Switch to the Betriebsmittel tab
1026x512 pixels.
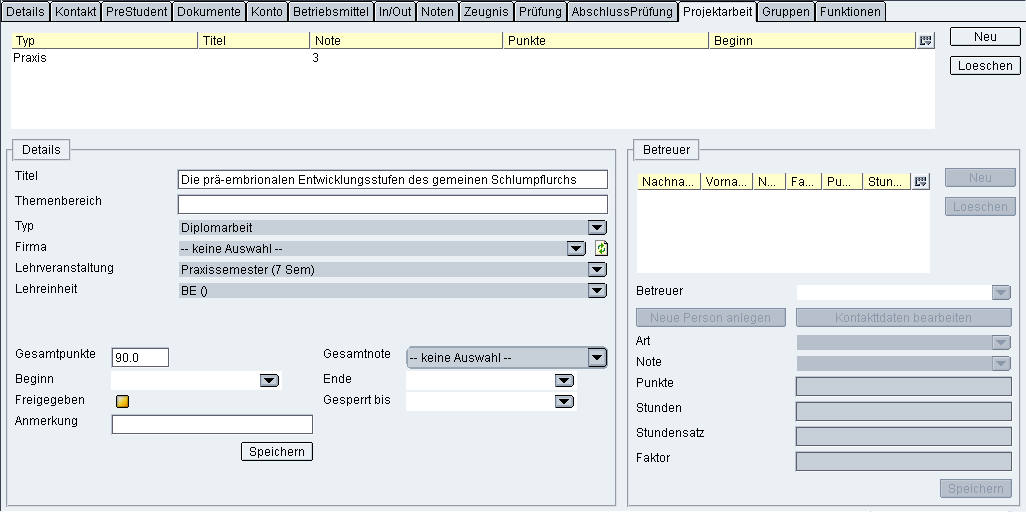[330, 12]
